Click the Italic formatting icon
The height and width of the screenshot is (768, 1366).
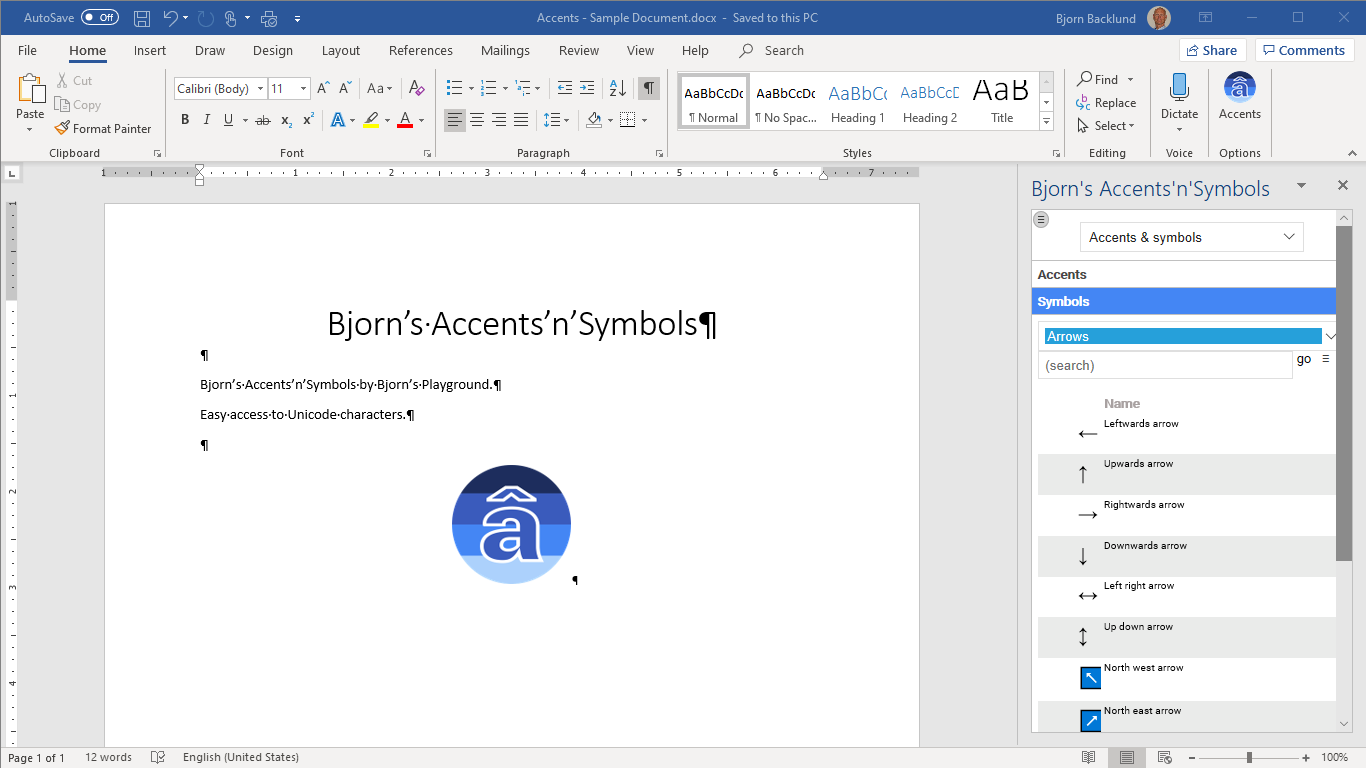click(x=207, y=120)
